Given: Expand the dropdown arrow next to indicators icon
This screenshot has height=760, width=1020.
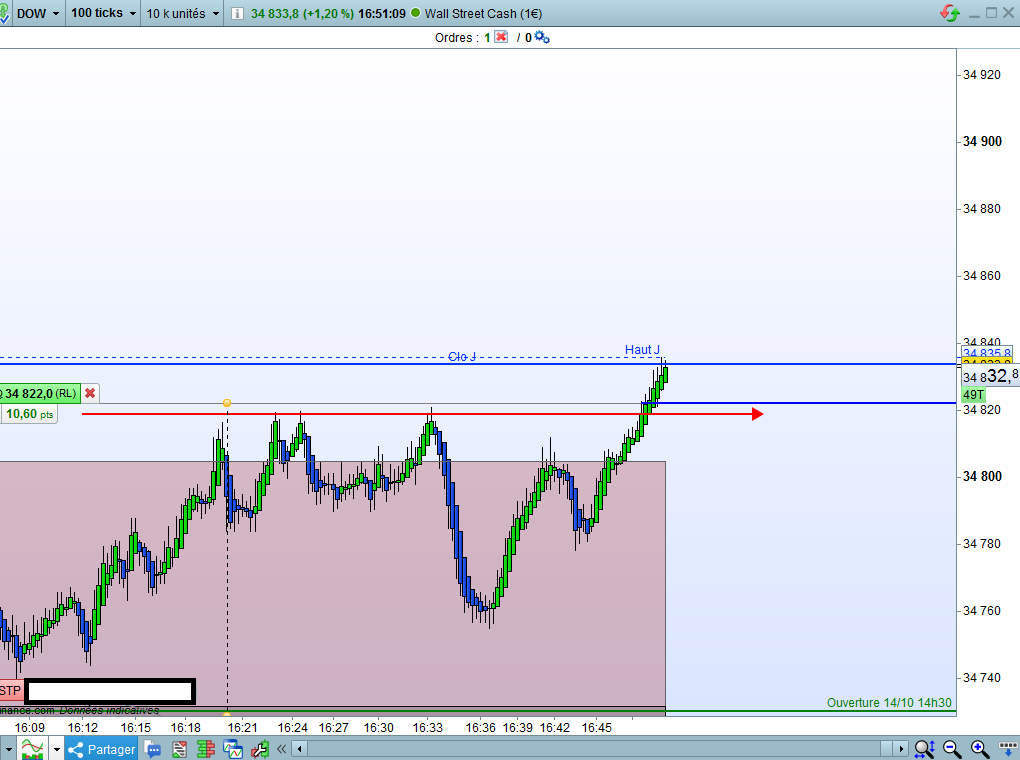Looking at the screenshot, I should [57, 749].
